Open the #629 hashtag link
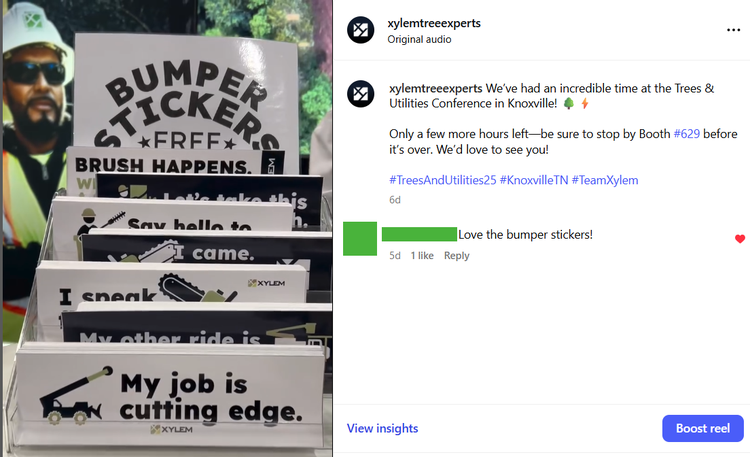The image size is (750, 457). [x=686, y=134]
